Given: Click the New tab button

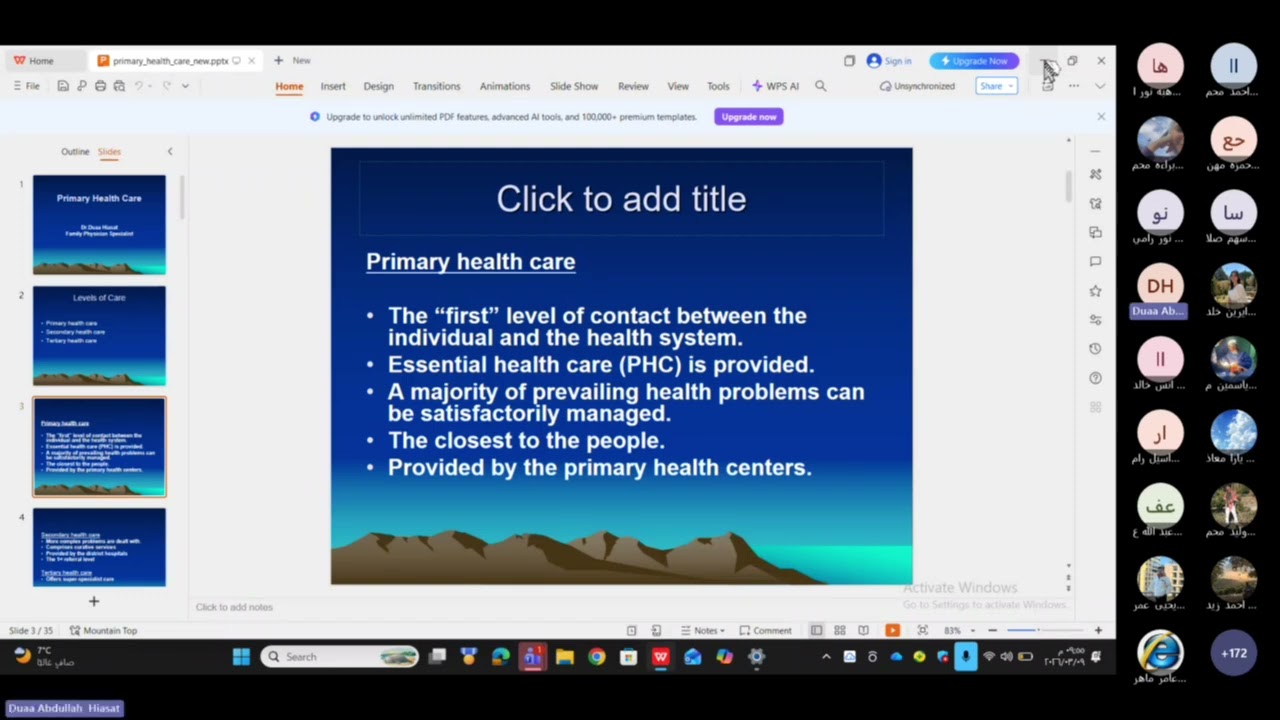Looking at the screenshot, I should tap(292, 61).
